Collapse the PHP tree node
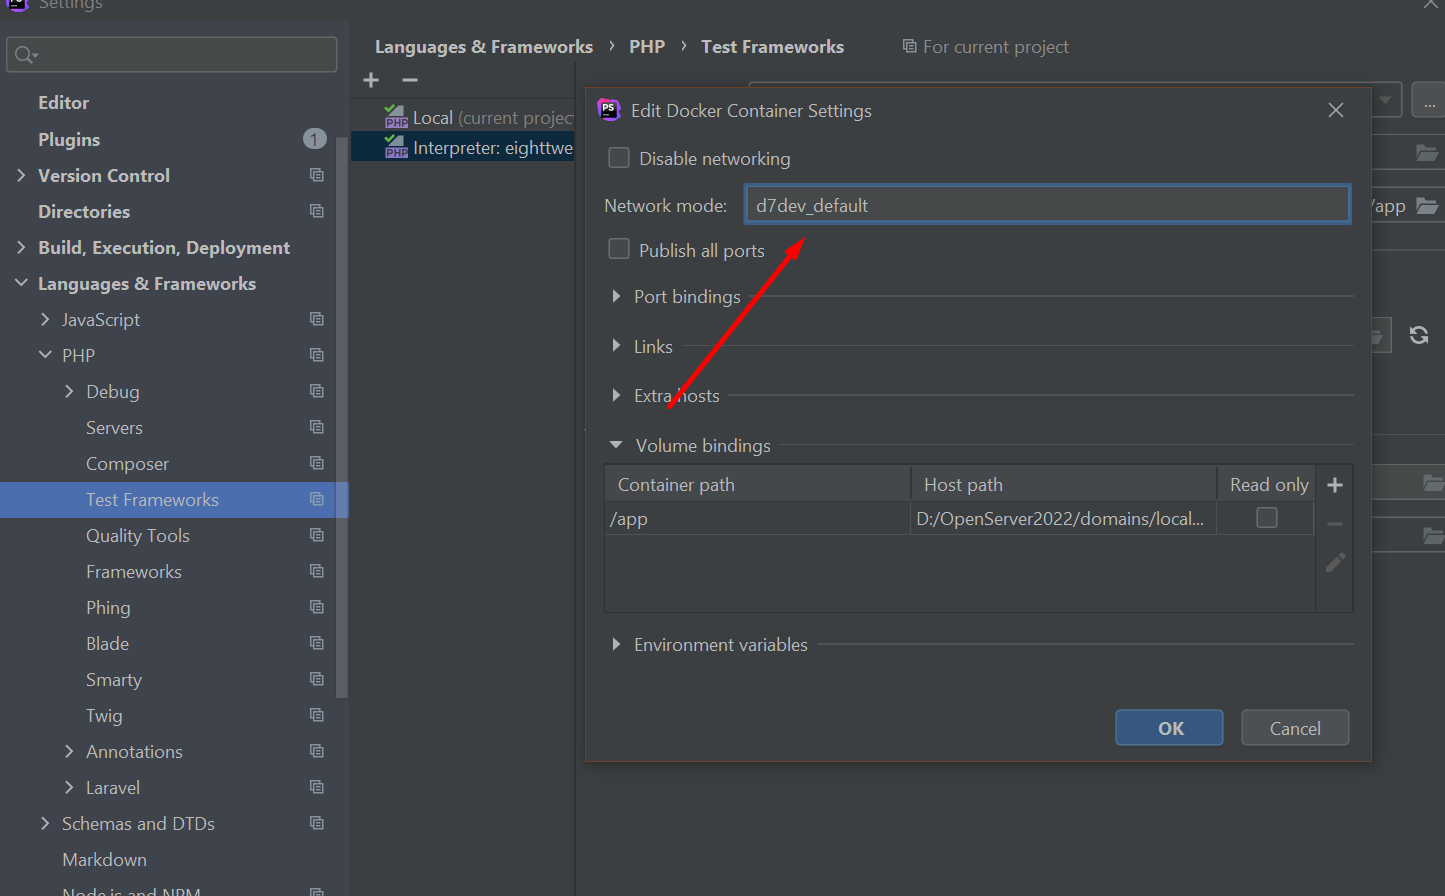The image size is (1445, 896). 45,355
